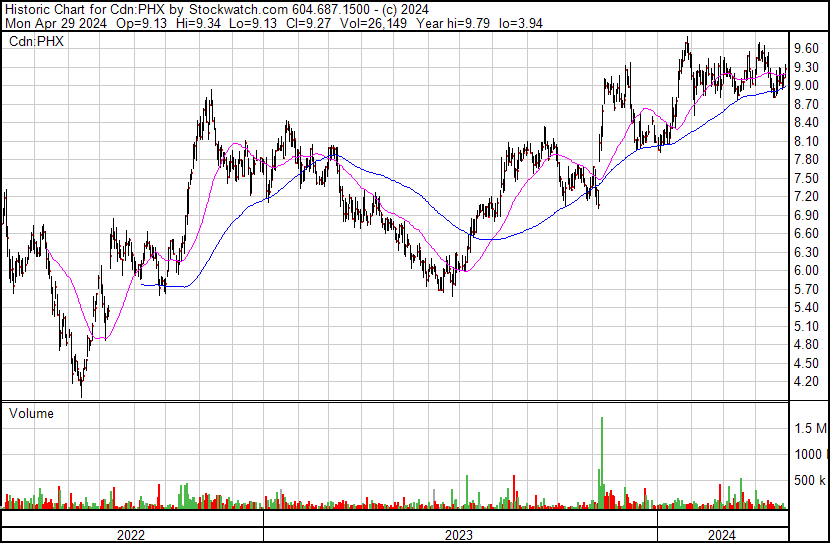
Task: Click the 1000 volume axis label
Action: [808, 454]
